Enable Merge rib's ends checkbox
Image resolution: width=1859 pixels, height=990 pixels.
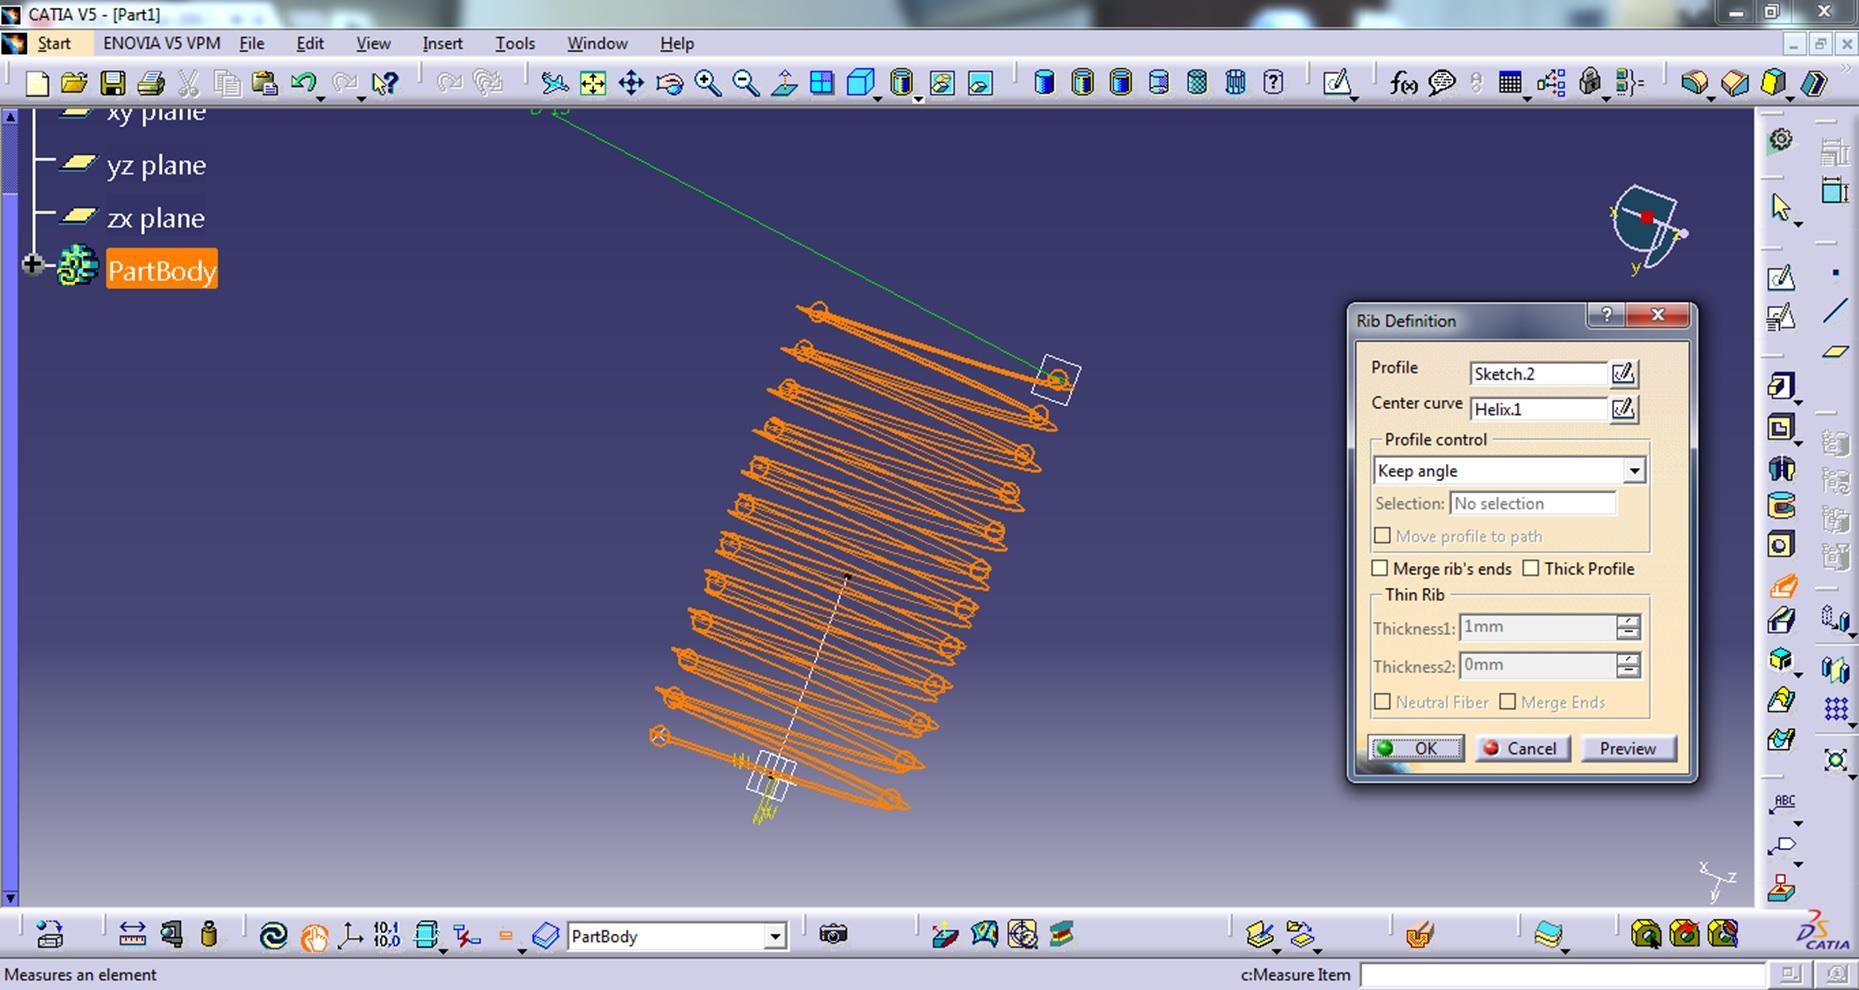click(1380, 568)
